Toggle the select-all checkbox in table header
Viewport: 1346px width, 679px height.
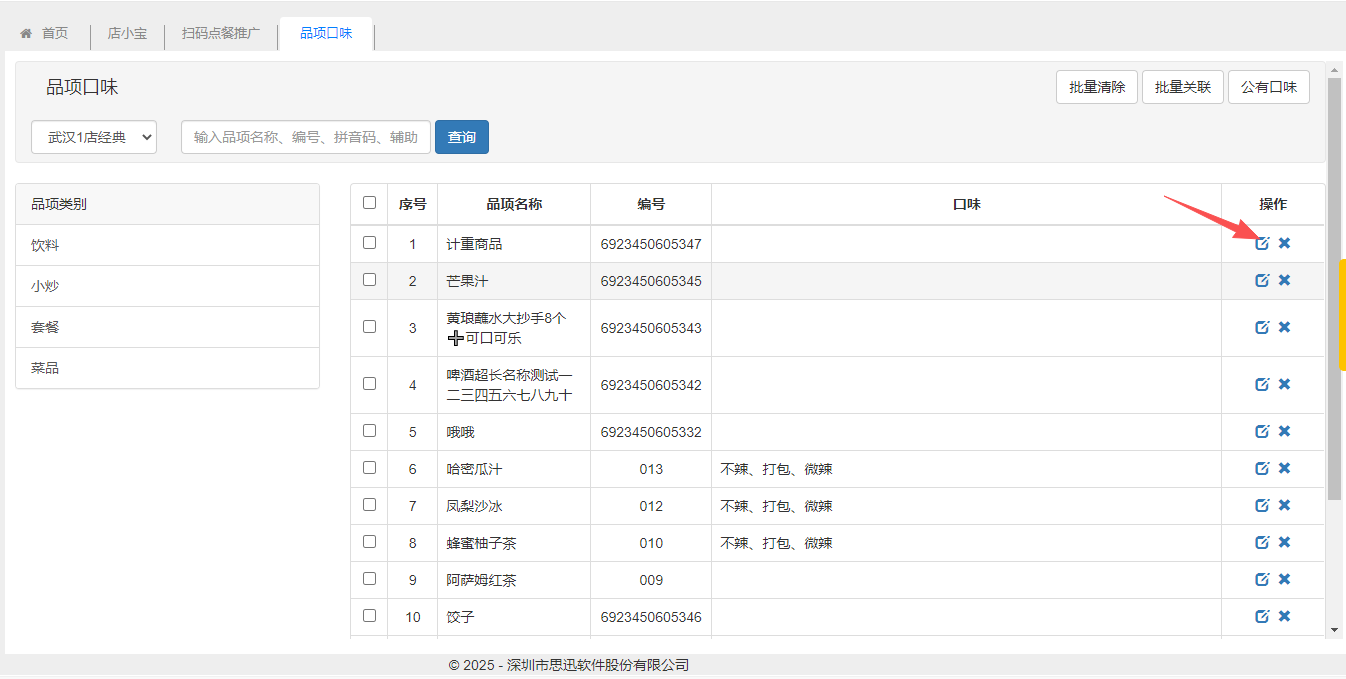tap(369, 203)
